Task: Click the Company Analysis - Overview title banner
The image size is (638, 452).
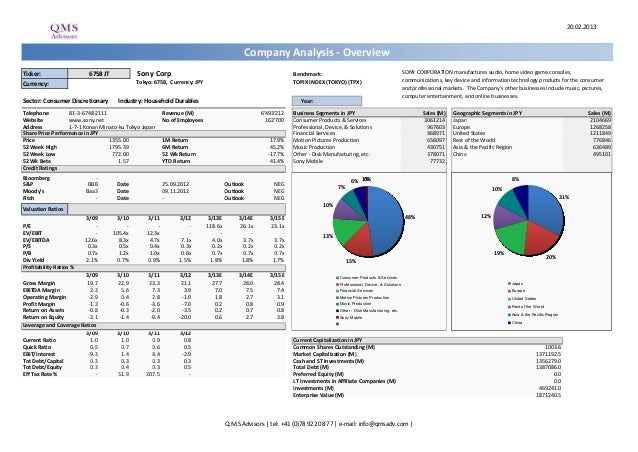Action: point(317,52)
